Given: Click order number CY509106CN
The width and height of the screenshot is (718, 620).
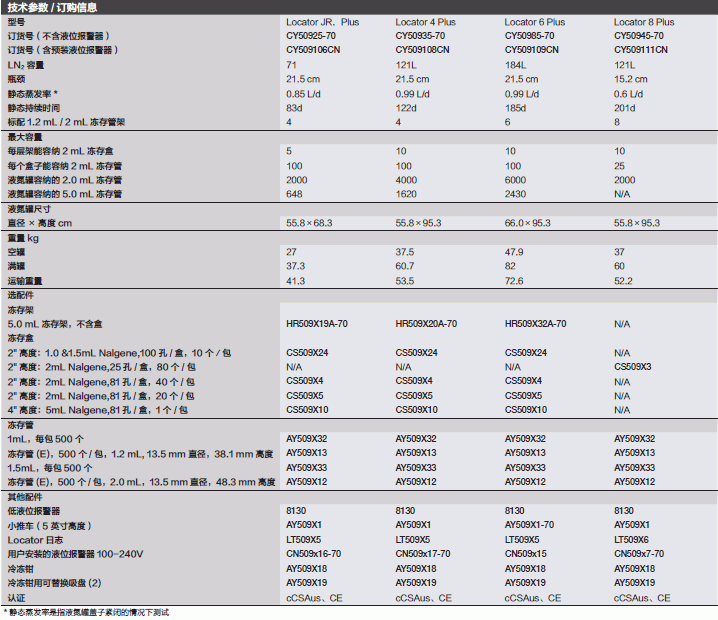Looking at the screenshot, I should point(313,49).
